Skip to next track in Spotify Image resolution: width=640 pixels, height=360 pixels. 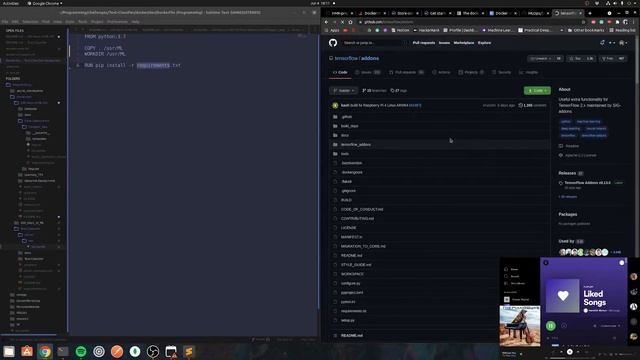[578, 352]
